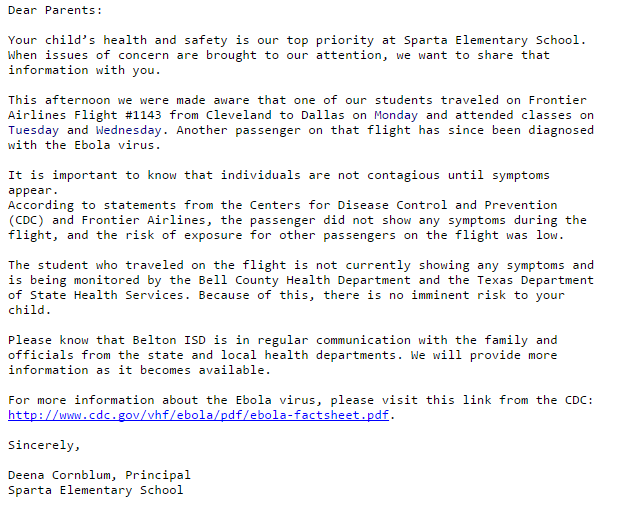Open the CDC Ebola factsheet PDF link
This screenshot has height=515, width=623.
(198, 415)
